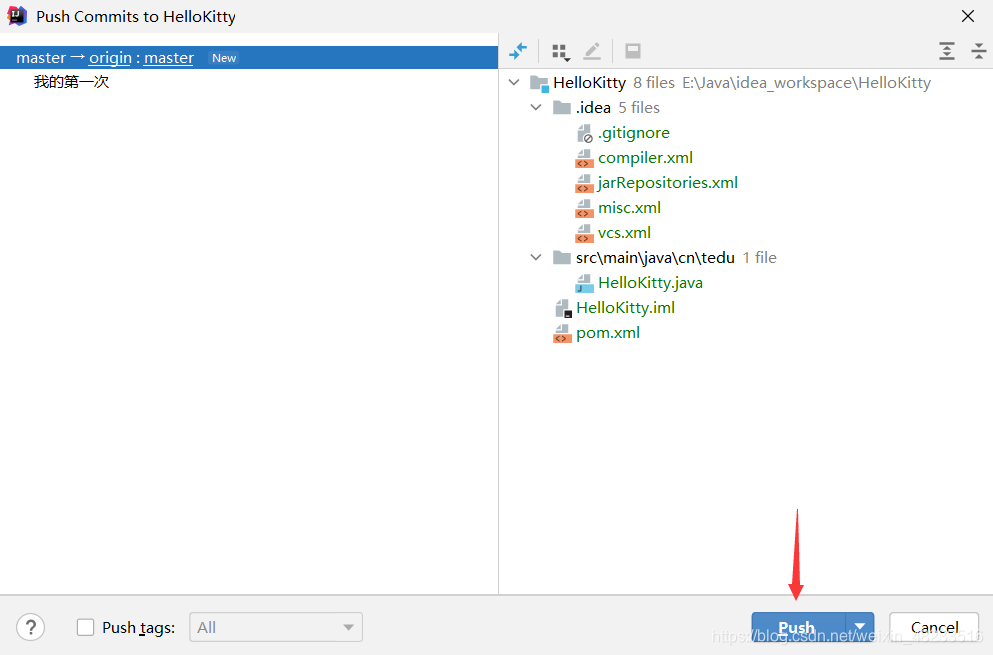Open the Group By toolbar icon
This screenshot has width=993, height=655.
pos(560,51)
